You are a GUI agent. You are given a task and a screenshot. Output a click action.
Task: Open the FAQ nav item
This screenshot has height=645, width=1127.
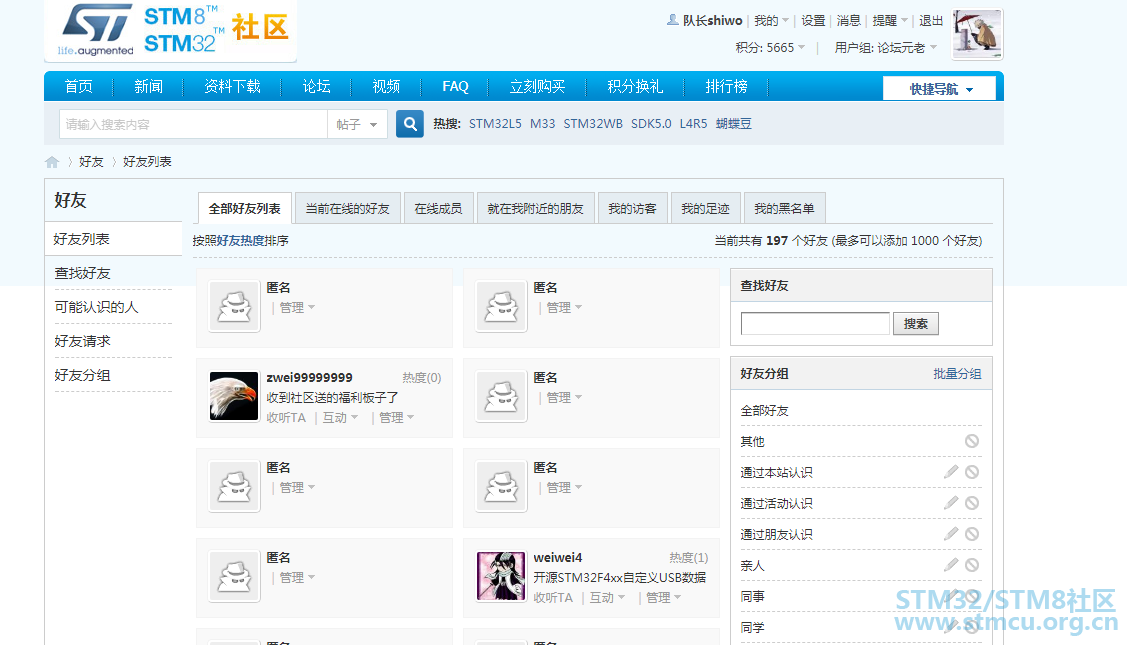coord(455,86)
